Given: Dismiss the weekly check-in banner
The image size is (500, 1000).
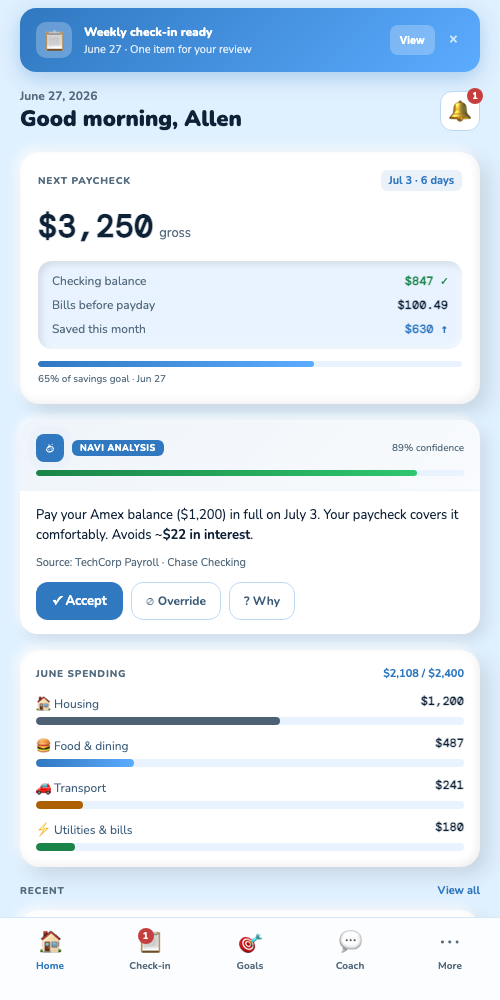Looking at the screenshot, I should [x=453, y=40].
